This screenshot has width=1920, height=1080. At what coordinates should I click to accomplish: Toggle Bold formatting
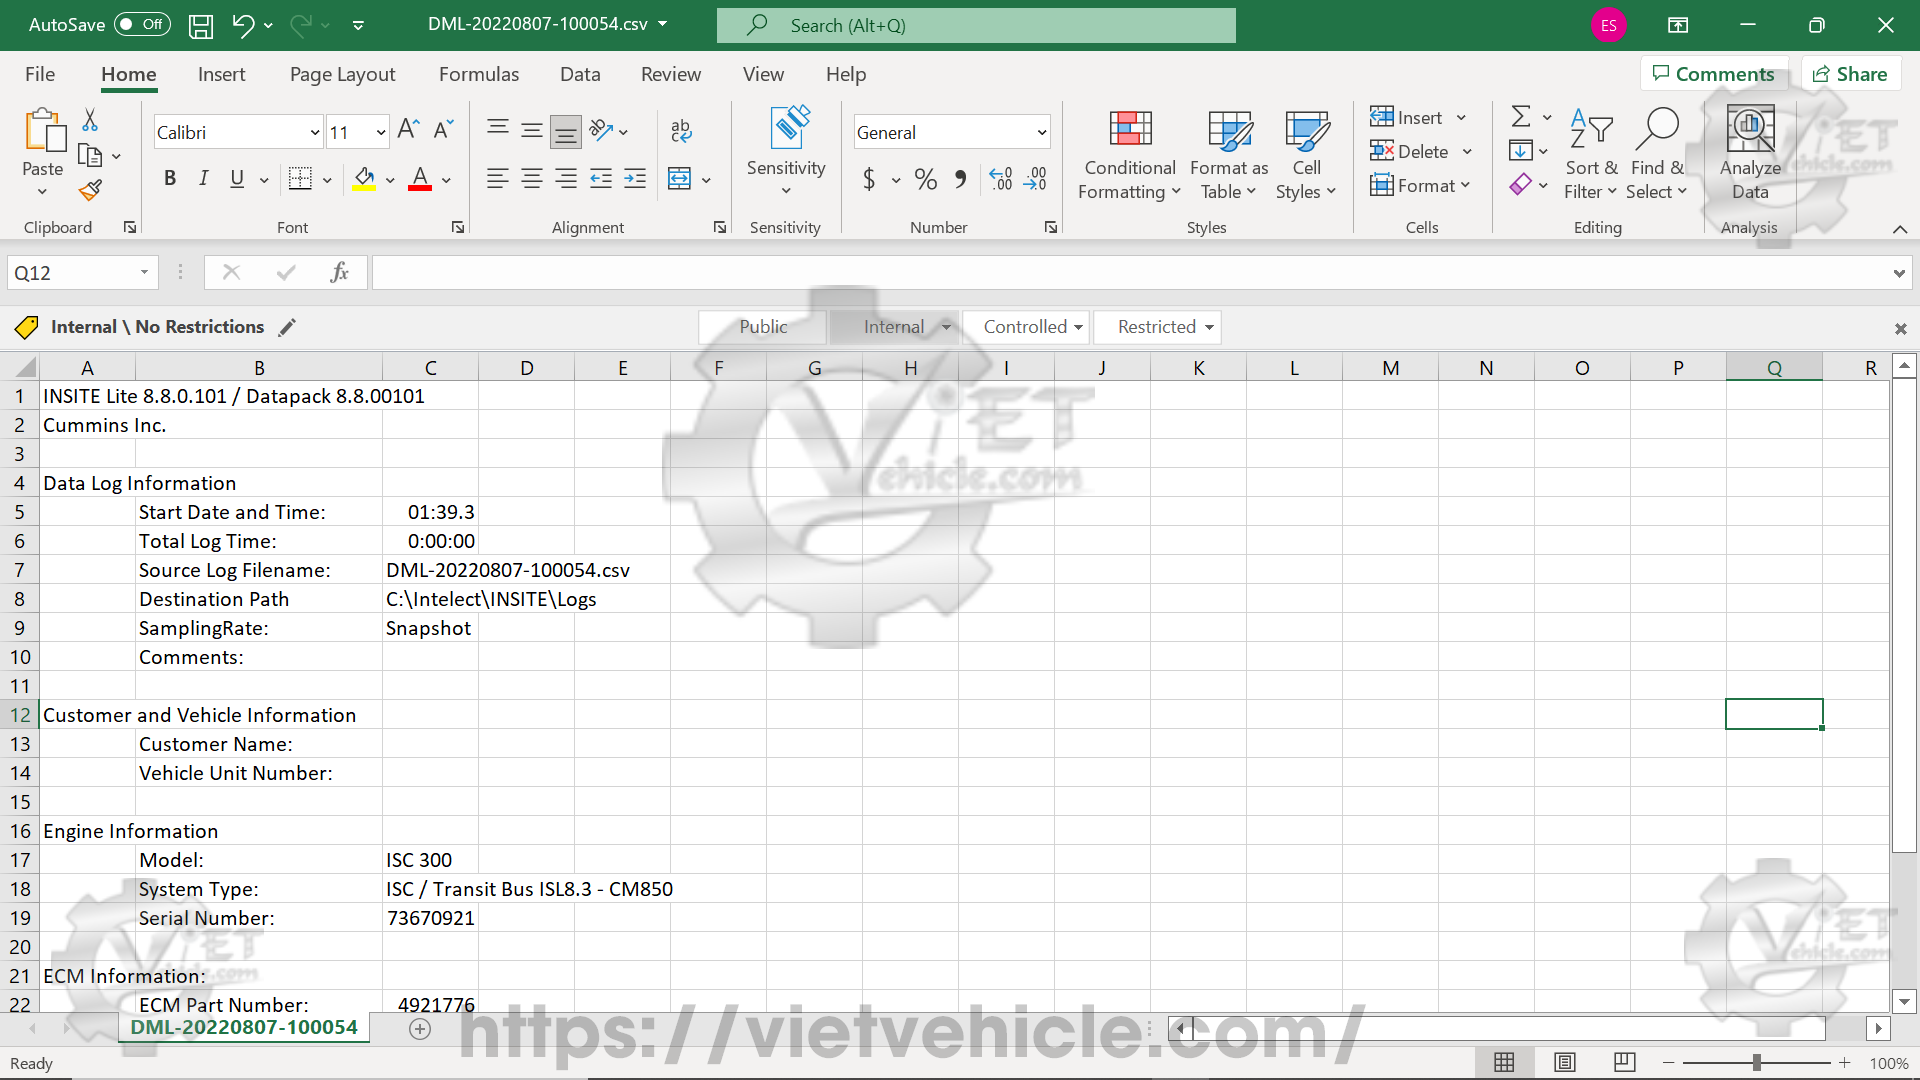pyautogui.click(x=170, y=179)
